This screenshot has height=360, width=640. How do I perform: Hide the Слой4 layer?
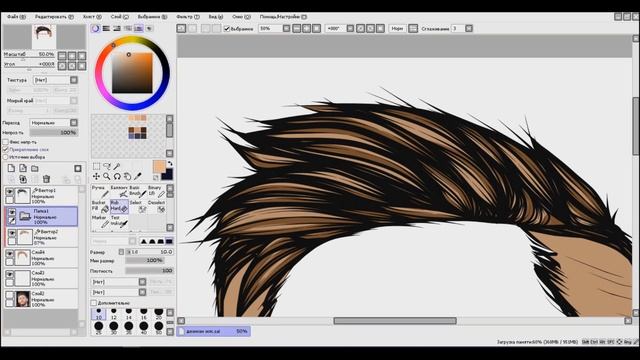(9, 254)
